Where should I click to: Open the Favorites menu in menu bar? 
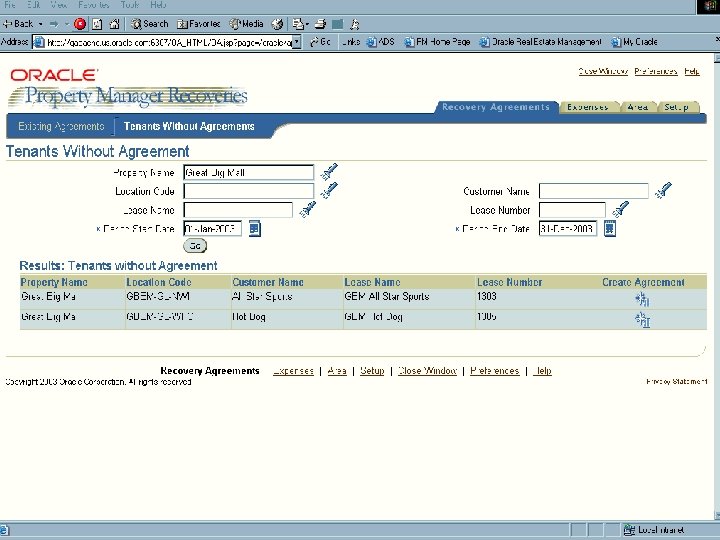(x=94, y=5)
